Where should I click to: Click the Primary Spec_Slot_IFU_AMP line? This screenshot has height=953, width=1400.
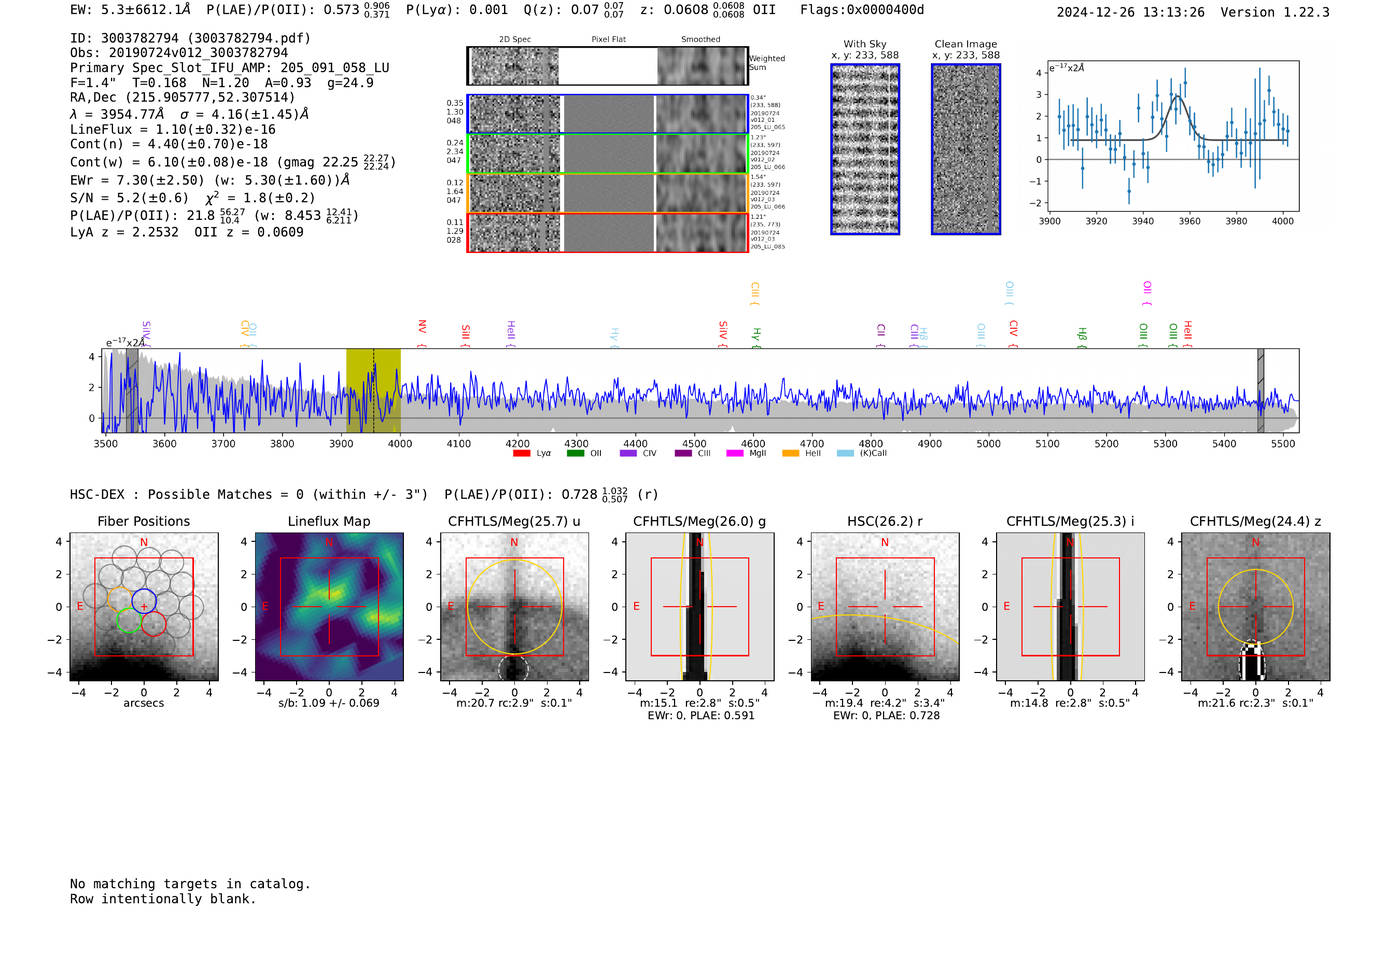tap(230, 68)
